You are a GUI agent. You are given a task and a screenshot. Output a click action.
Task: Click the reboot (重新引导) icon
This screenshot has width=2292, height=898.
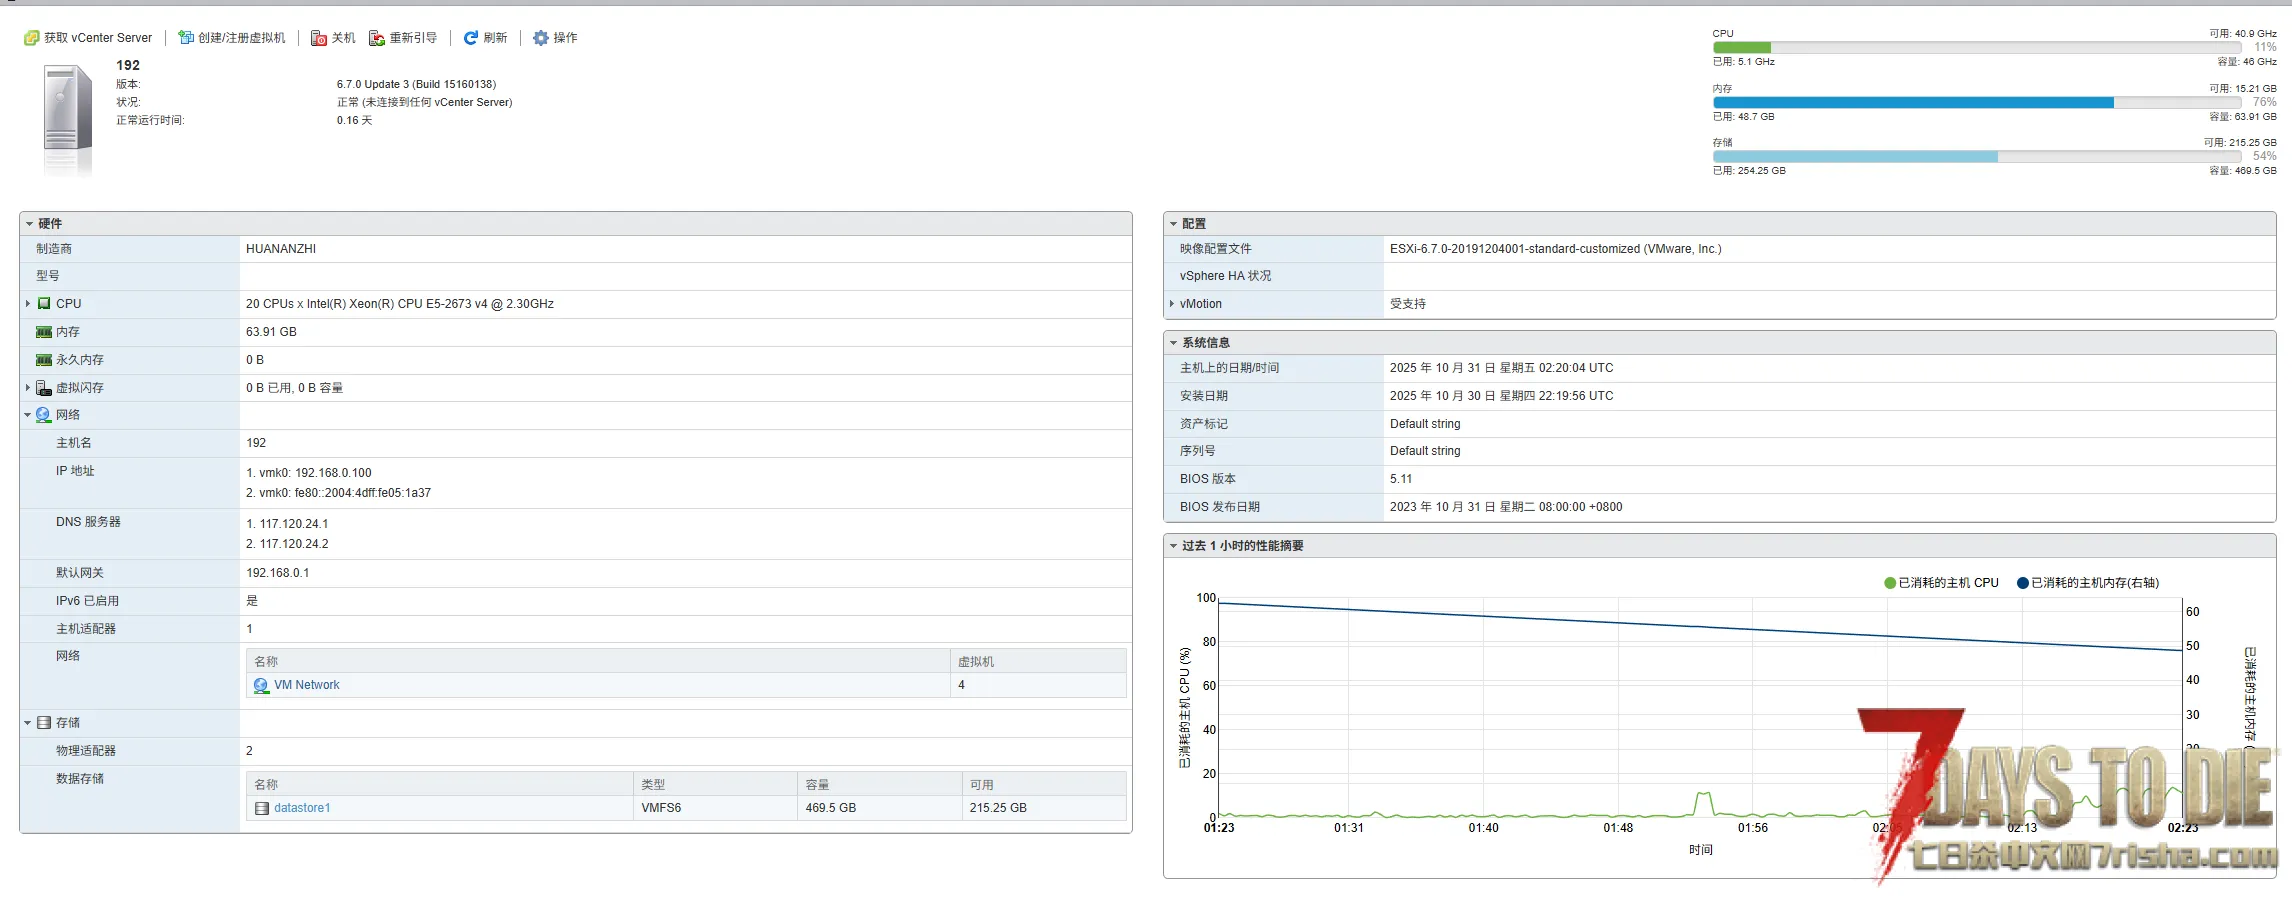pyautogui.click(x=376, y=38)
